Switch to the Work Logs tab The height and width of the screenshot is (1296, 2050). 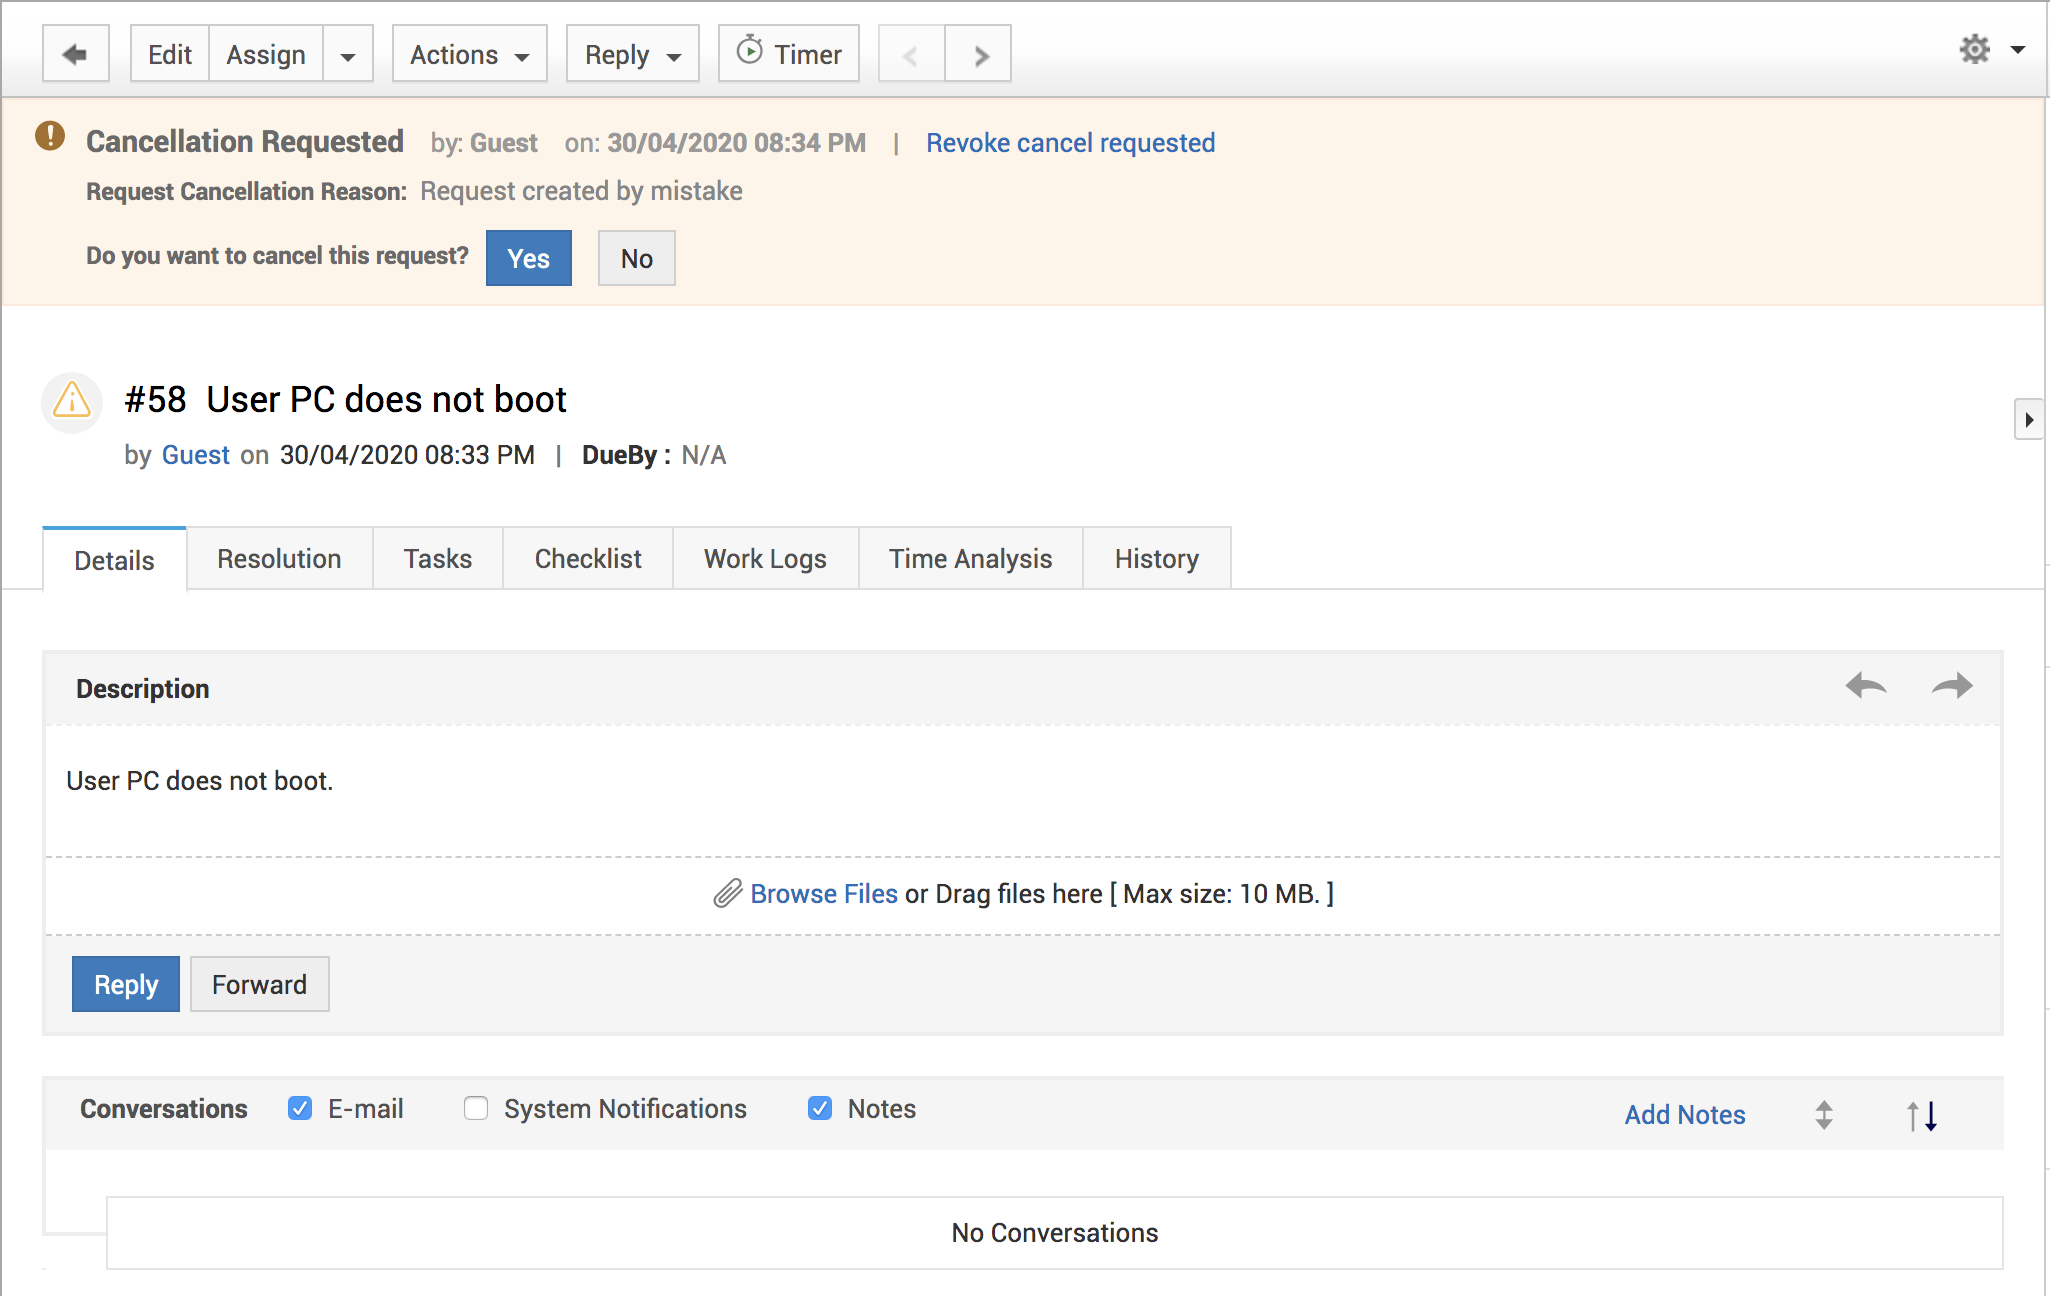[x=765, y=558]
